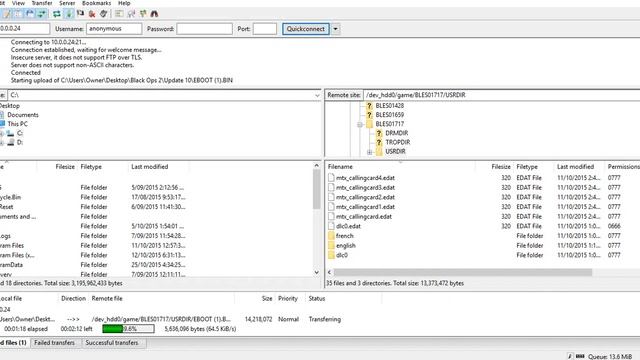Select BLES01428 folder in remote tree

tap(389, 106)
